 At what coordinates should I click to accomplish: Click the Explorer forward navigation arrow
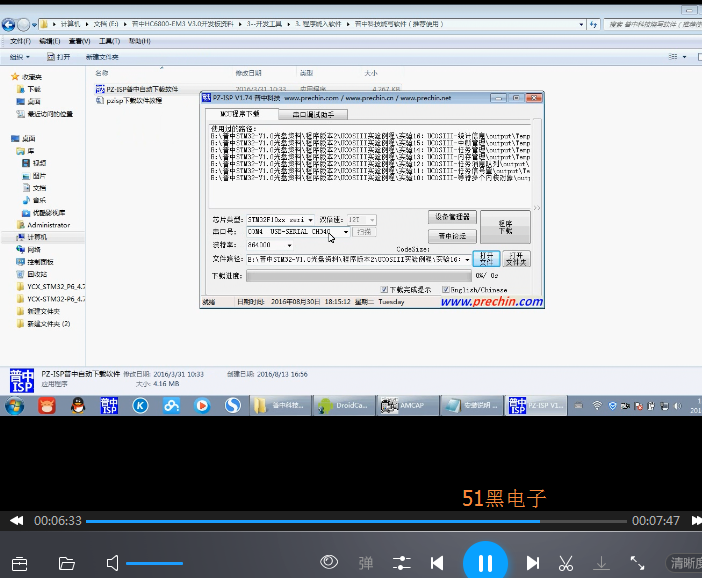tap(23, 24)
